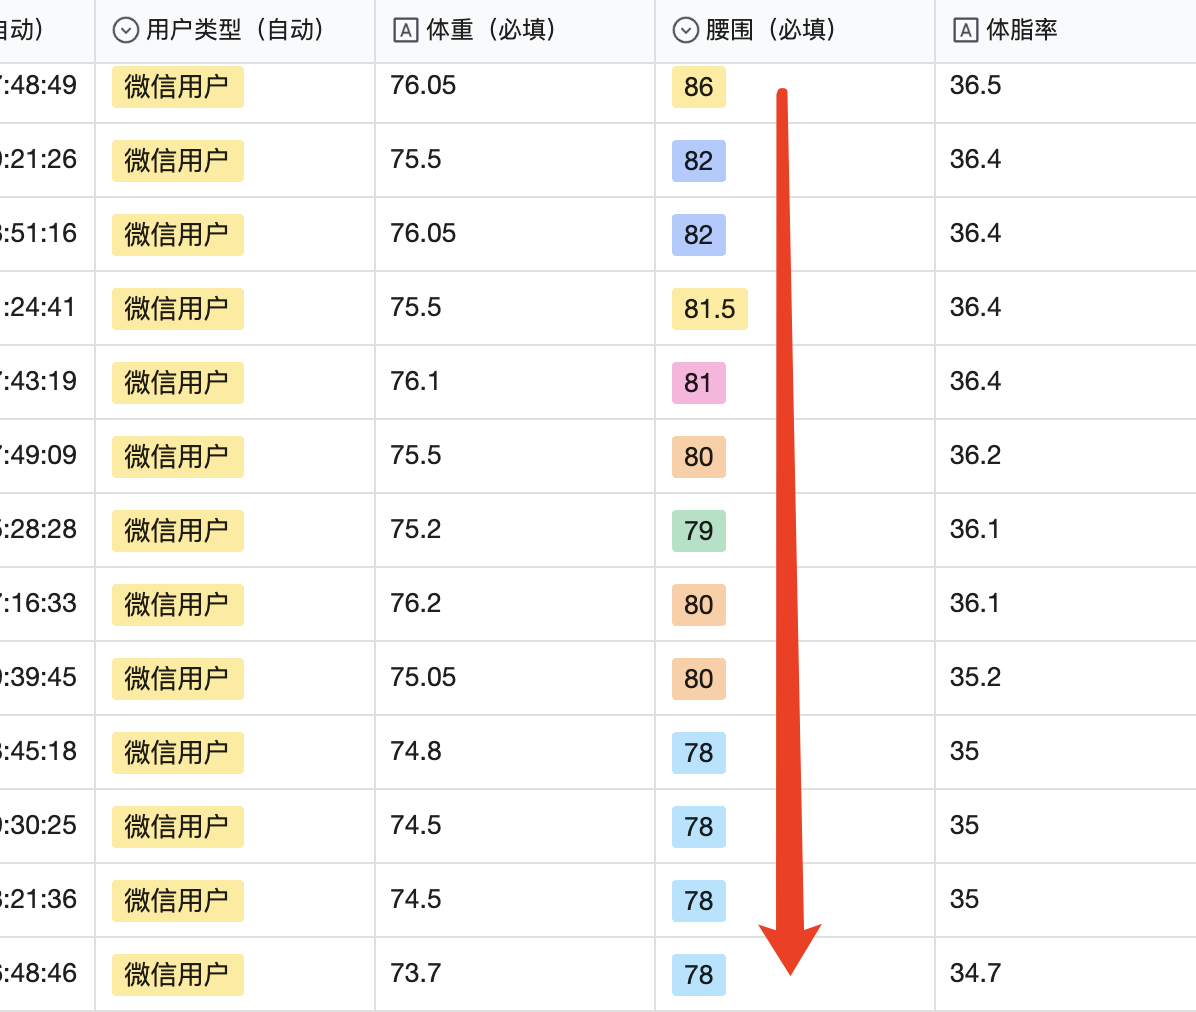Select the 体重（必填）column header

tap(491, 30)
